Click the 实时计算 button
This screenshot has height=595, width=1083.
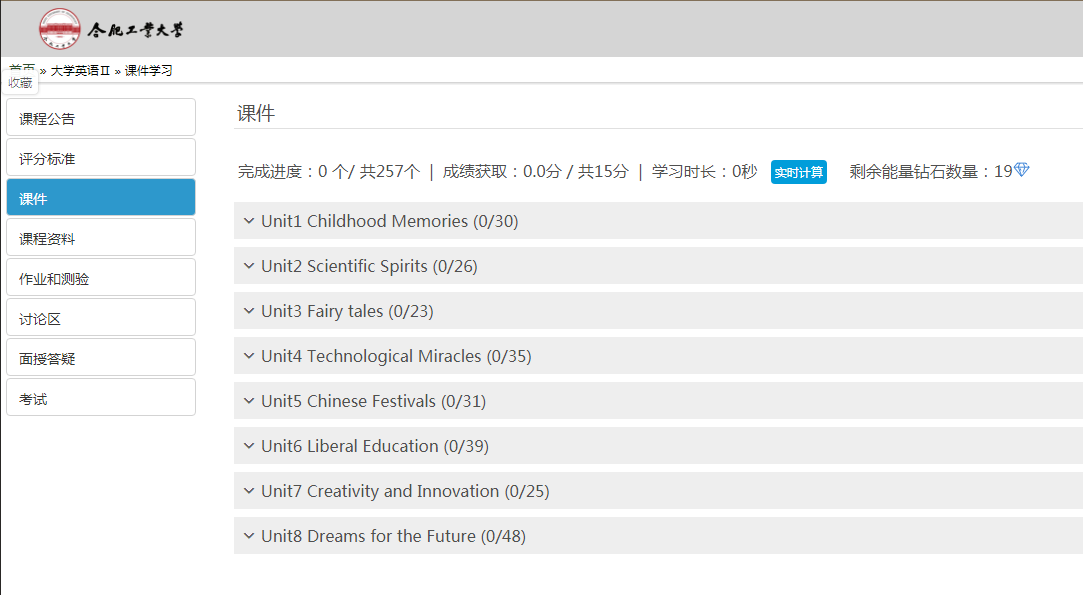tap(798, 172)
